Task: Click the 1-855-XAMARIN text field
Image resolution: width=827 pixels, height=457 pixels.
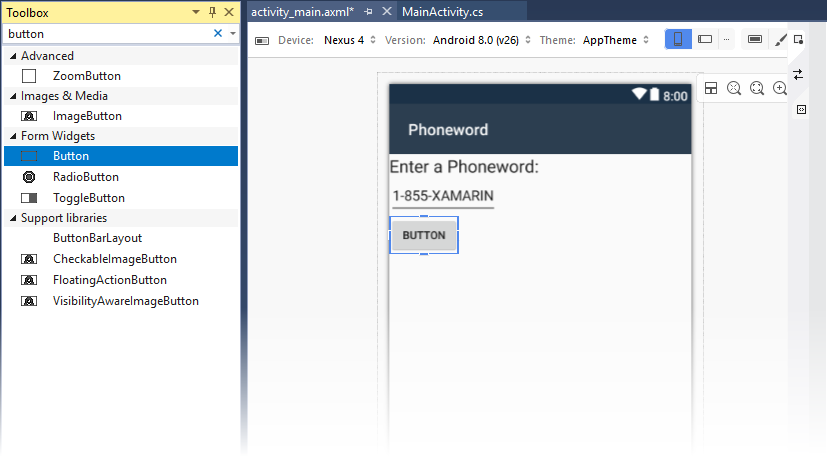Action: (x=443, y=196)
